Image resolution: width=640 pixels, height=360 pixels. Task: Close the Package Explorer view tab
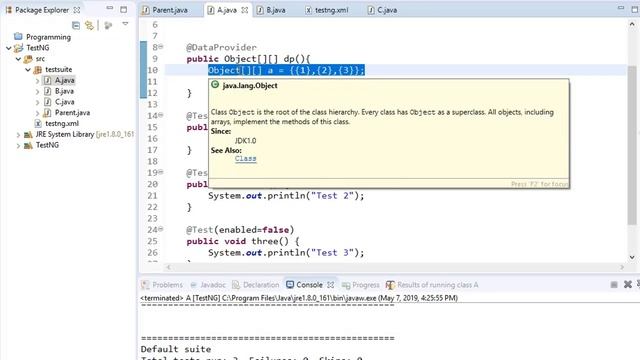coord(77,10)
